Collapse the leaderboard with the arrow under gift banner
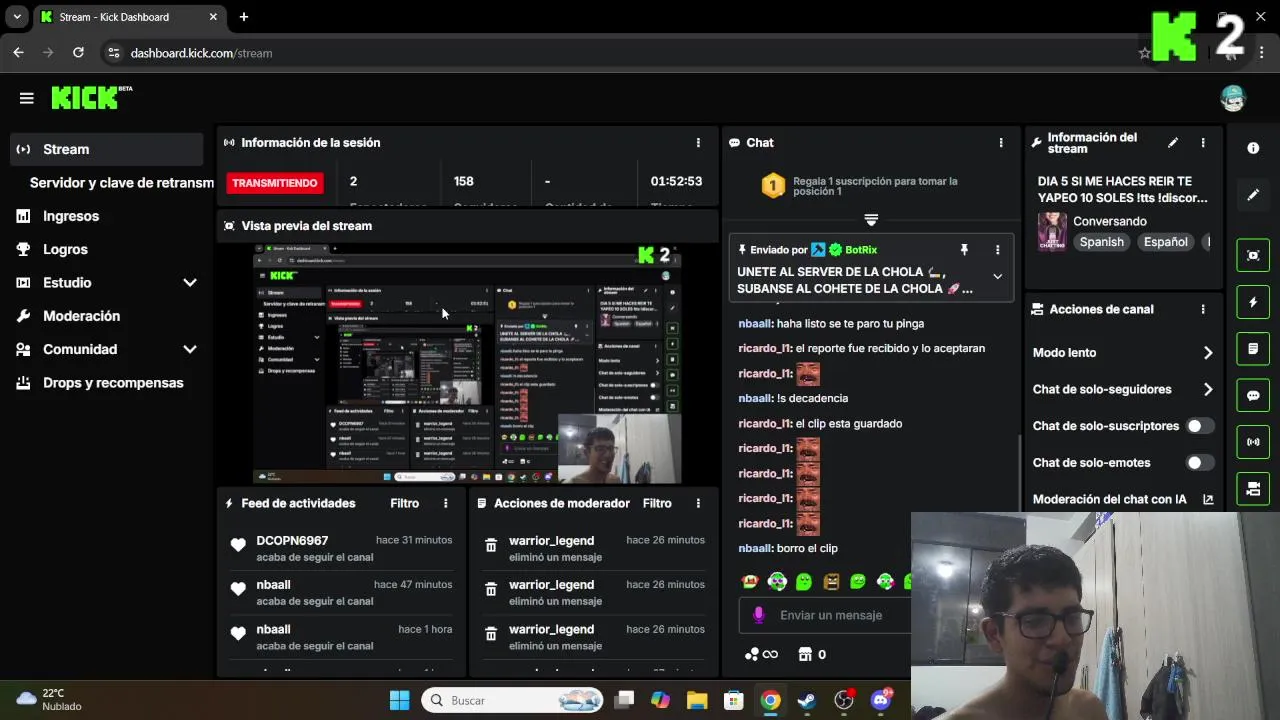 pyautogui.click(x=871, y=219)
